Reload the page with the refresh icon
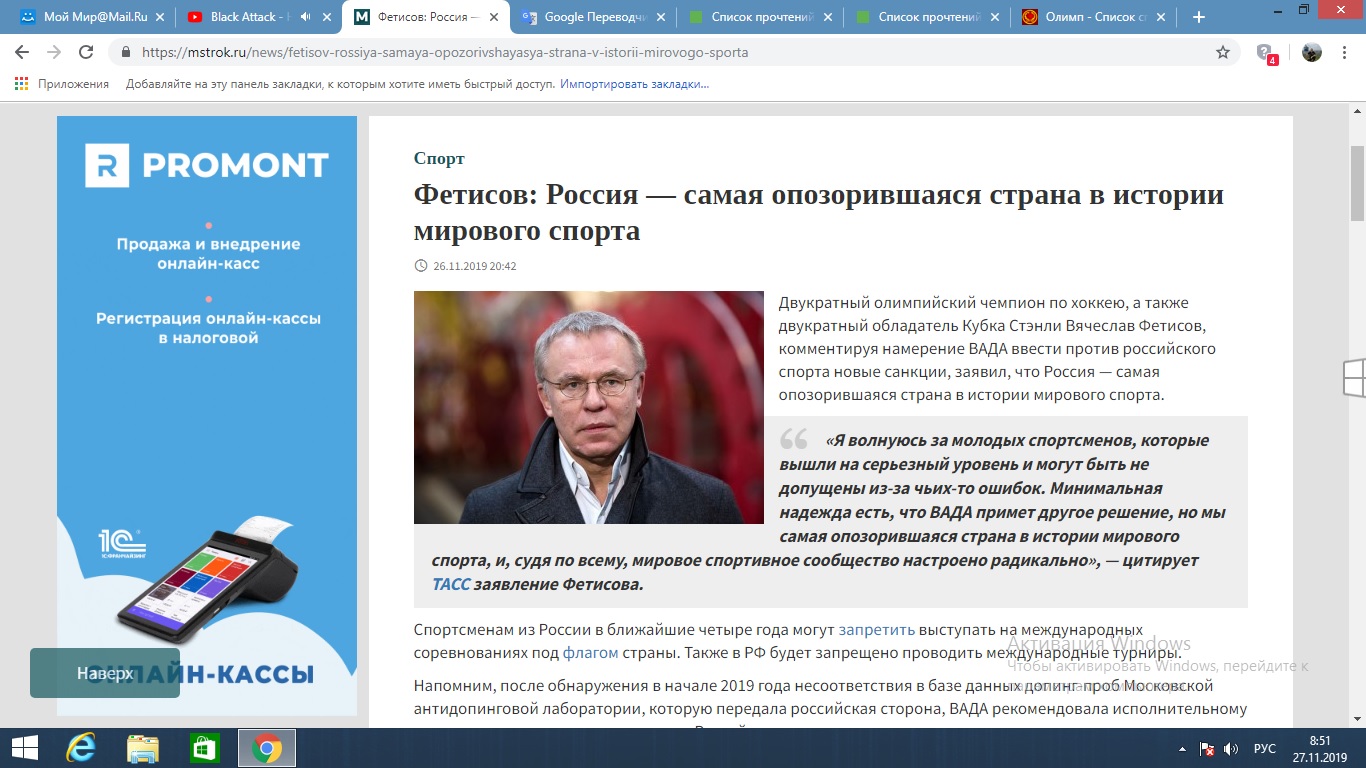Viewport: 1366px width, 768px height. tap(86, 53)
